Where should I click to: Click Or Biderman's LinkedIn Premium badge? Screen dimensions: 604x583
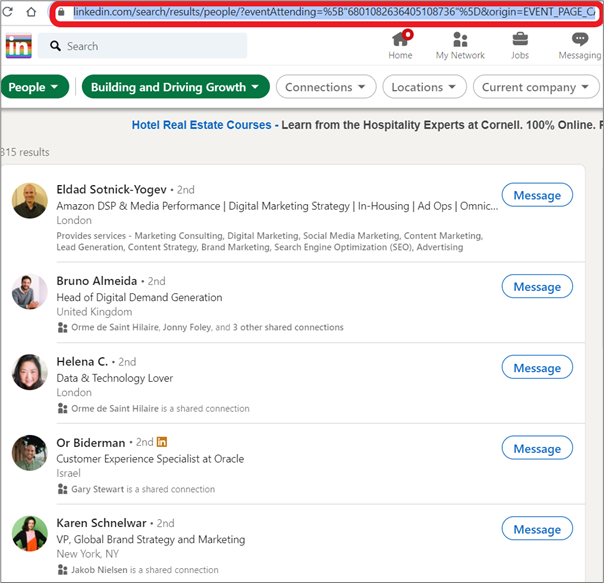(x=162, y=442)
